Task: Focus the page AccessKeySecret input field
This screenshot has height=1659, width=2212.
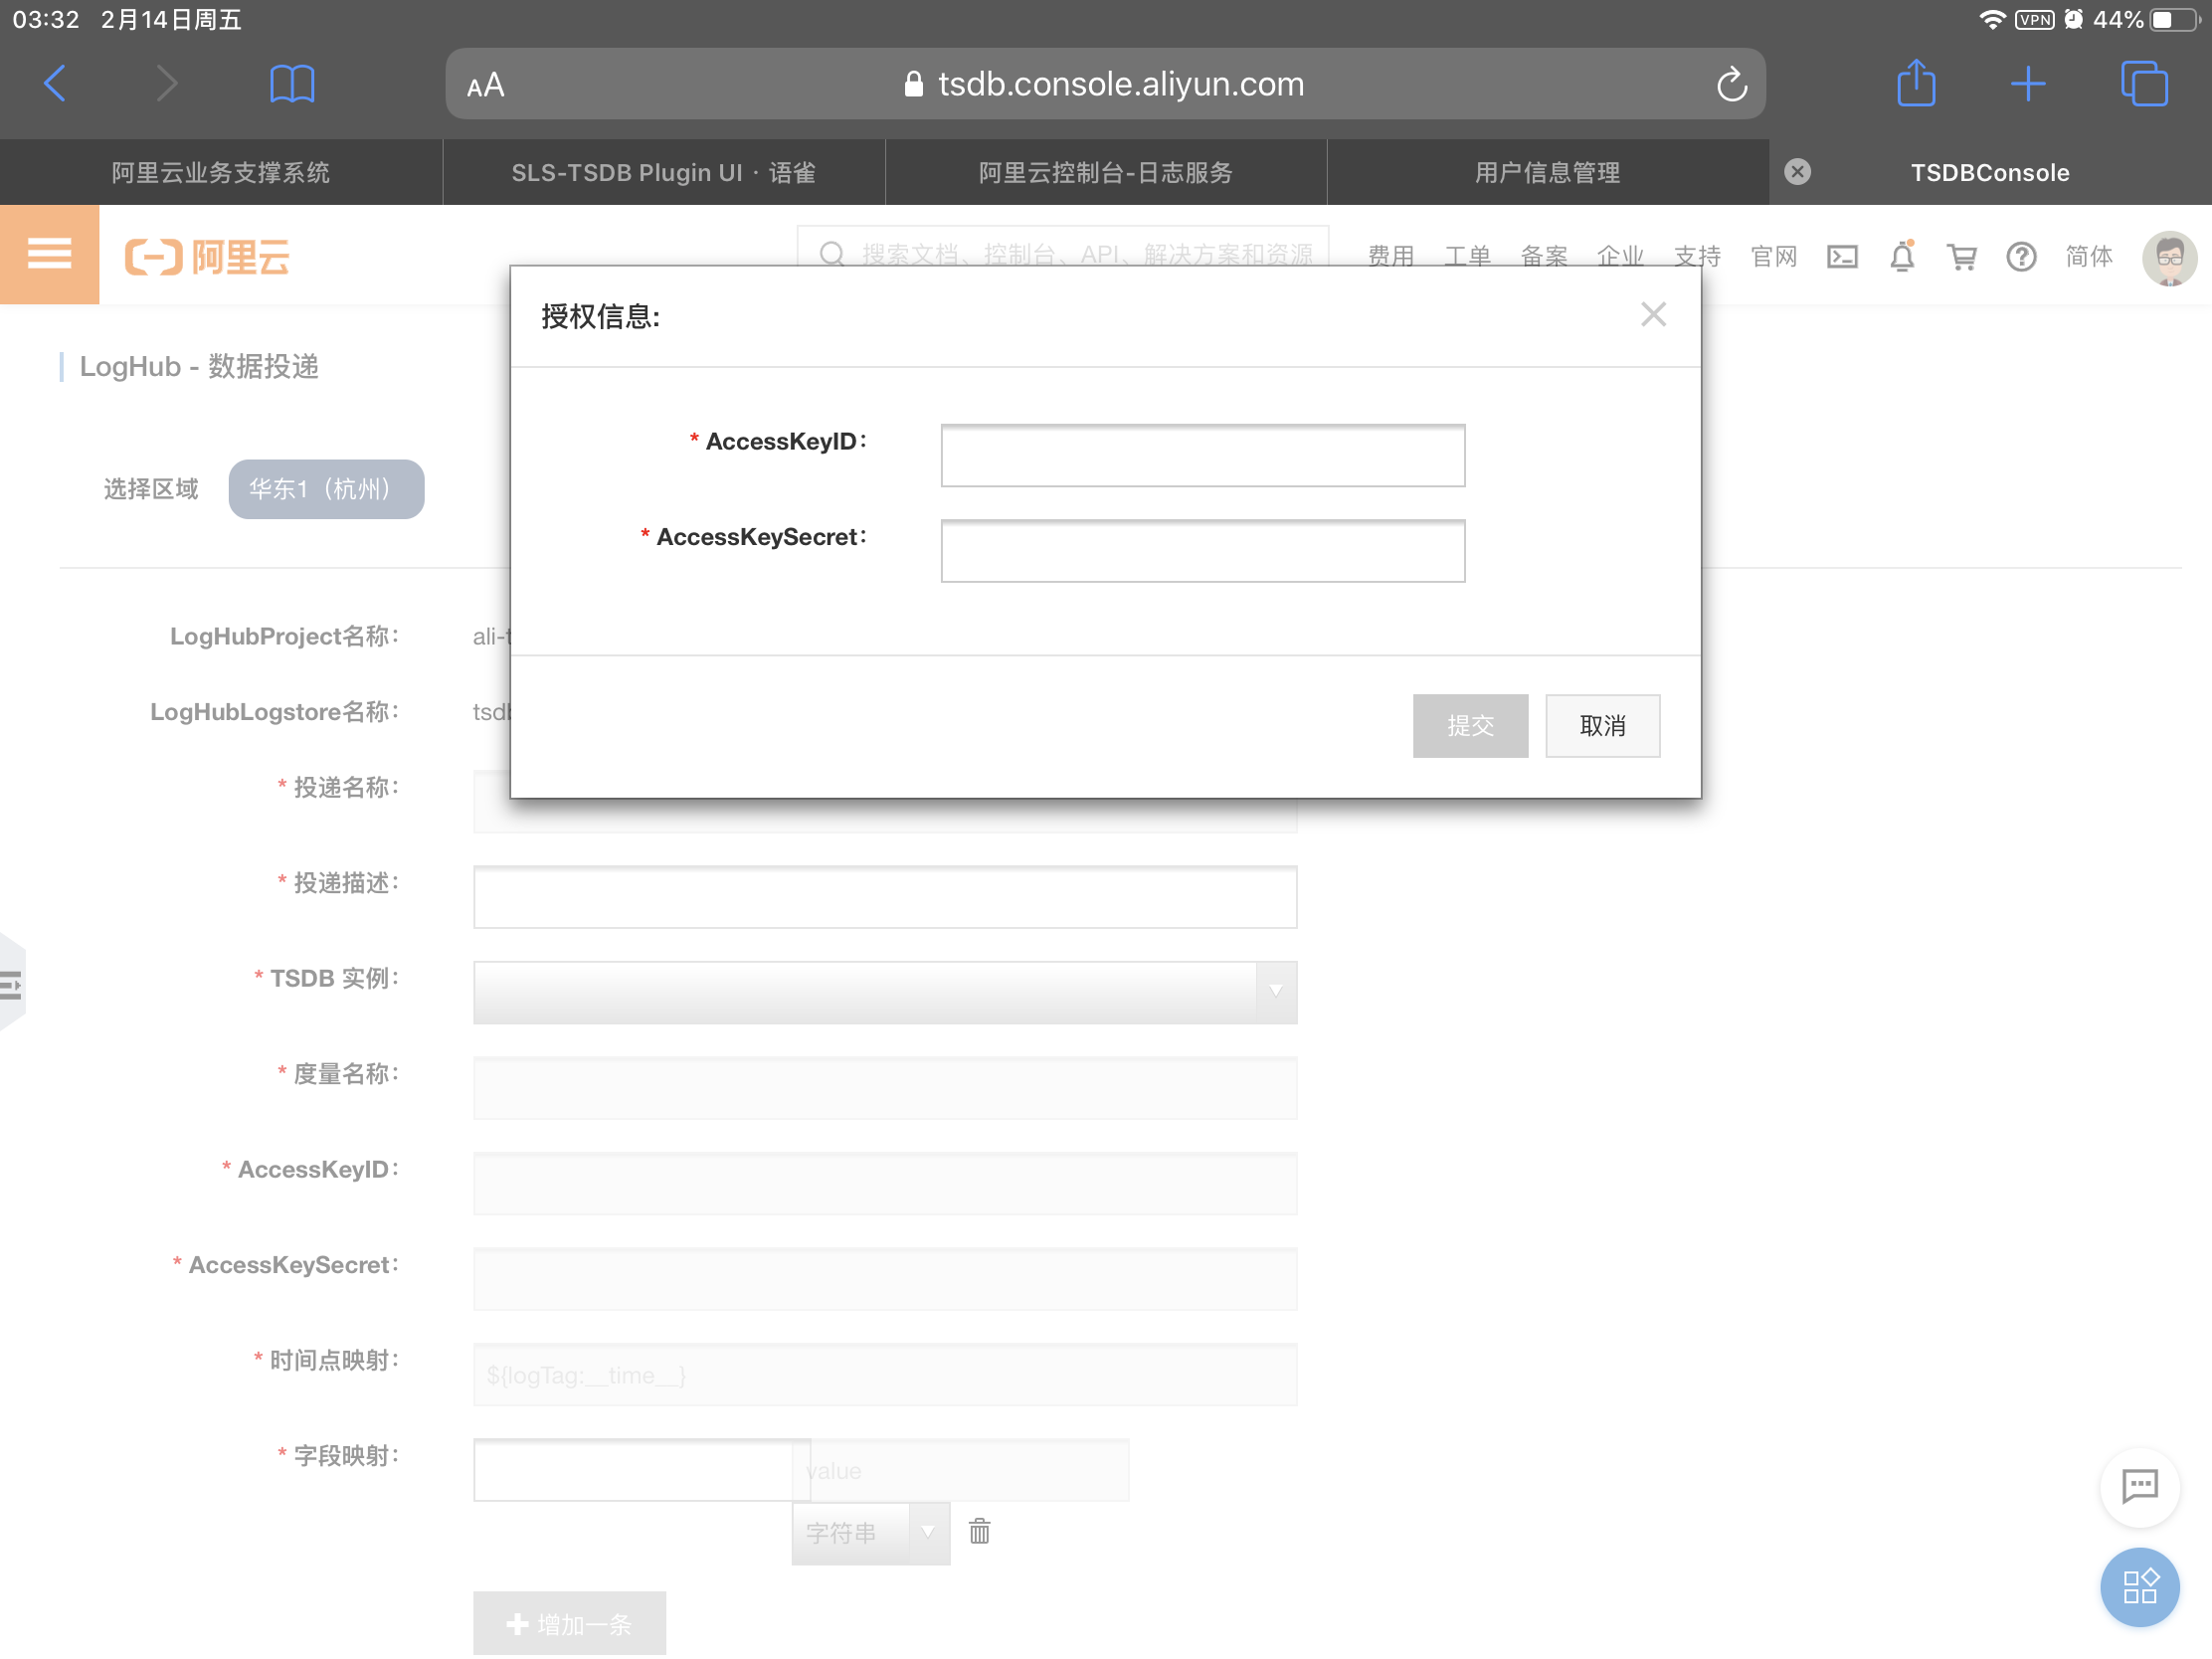Action: pos(885,1279)
